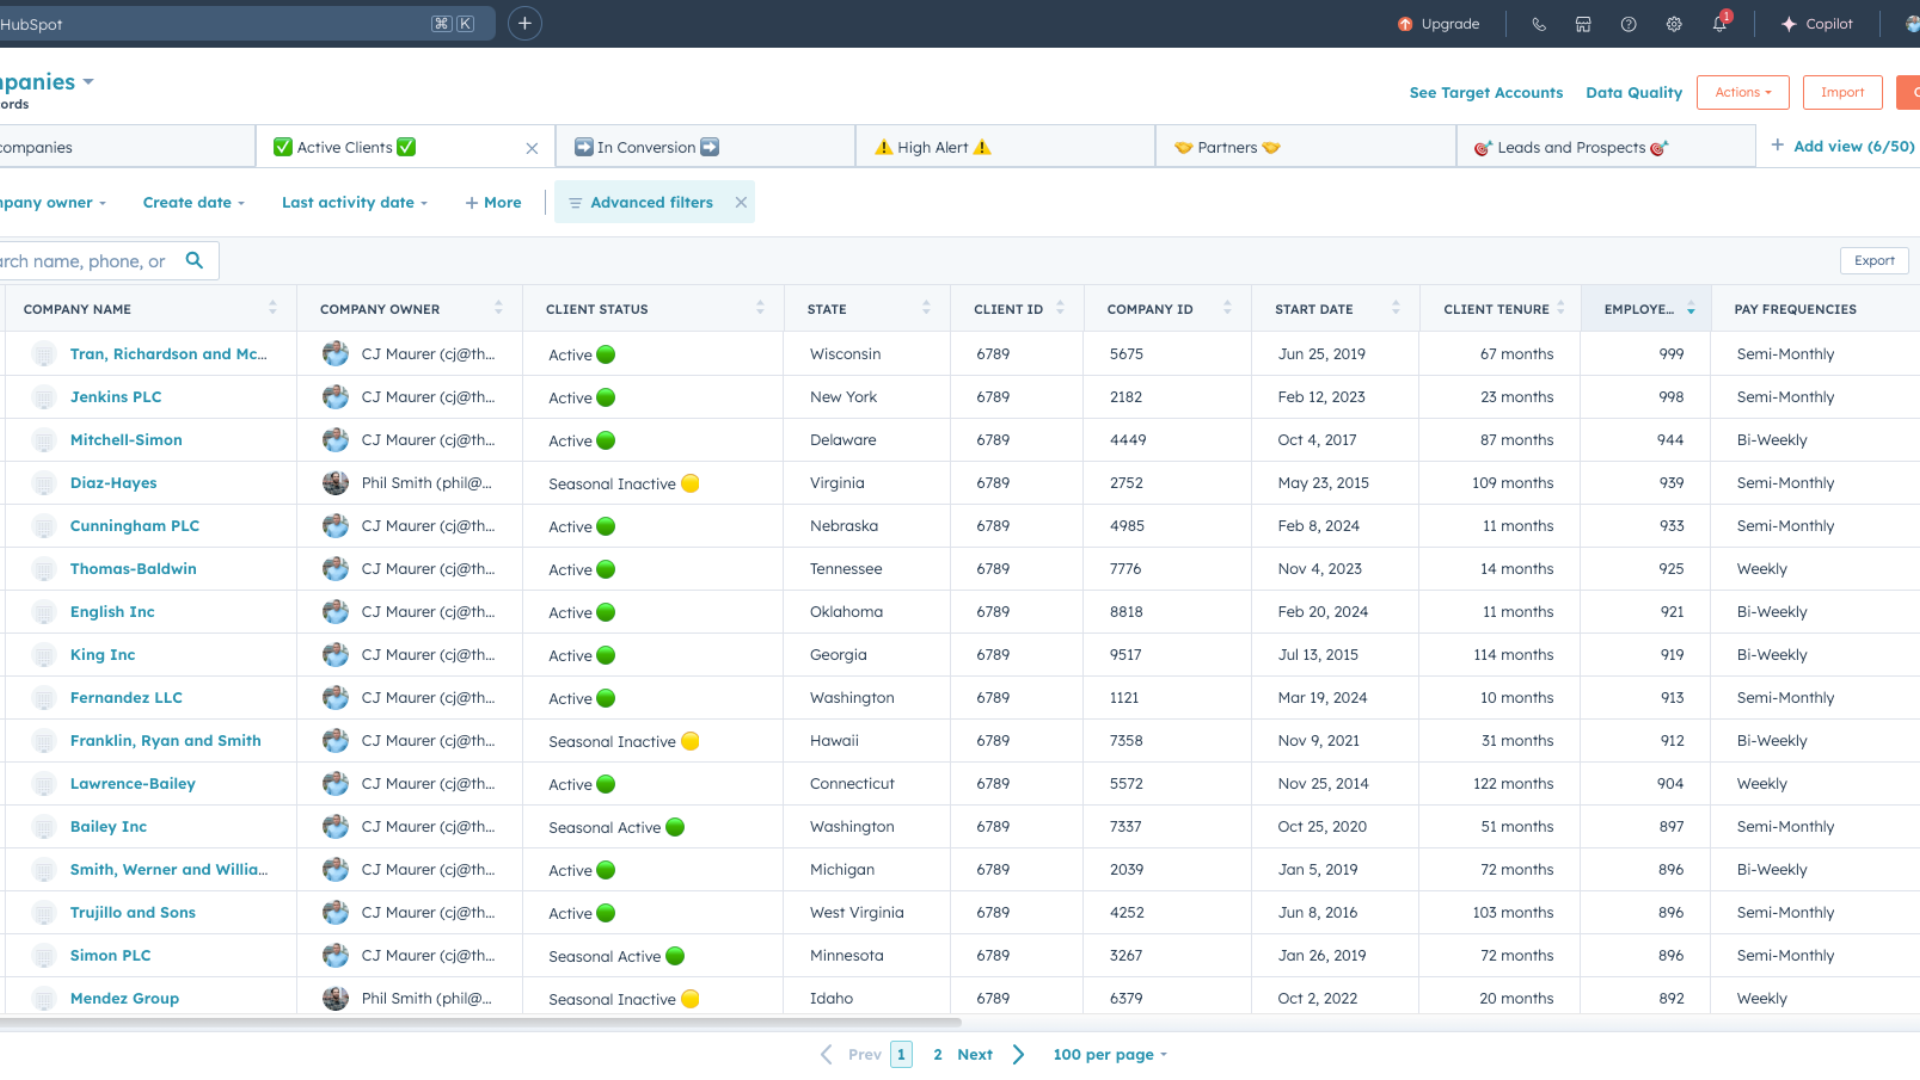This screenshot has height=1080, width=1920.
Task: Click the Export button
Action: click(x=1874, y=260)
